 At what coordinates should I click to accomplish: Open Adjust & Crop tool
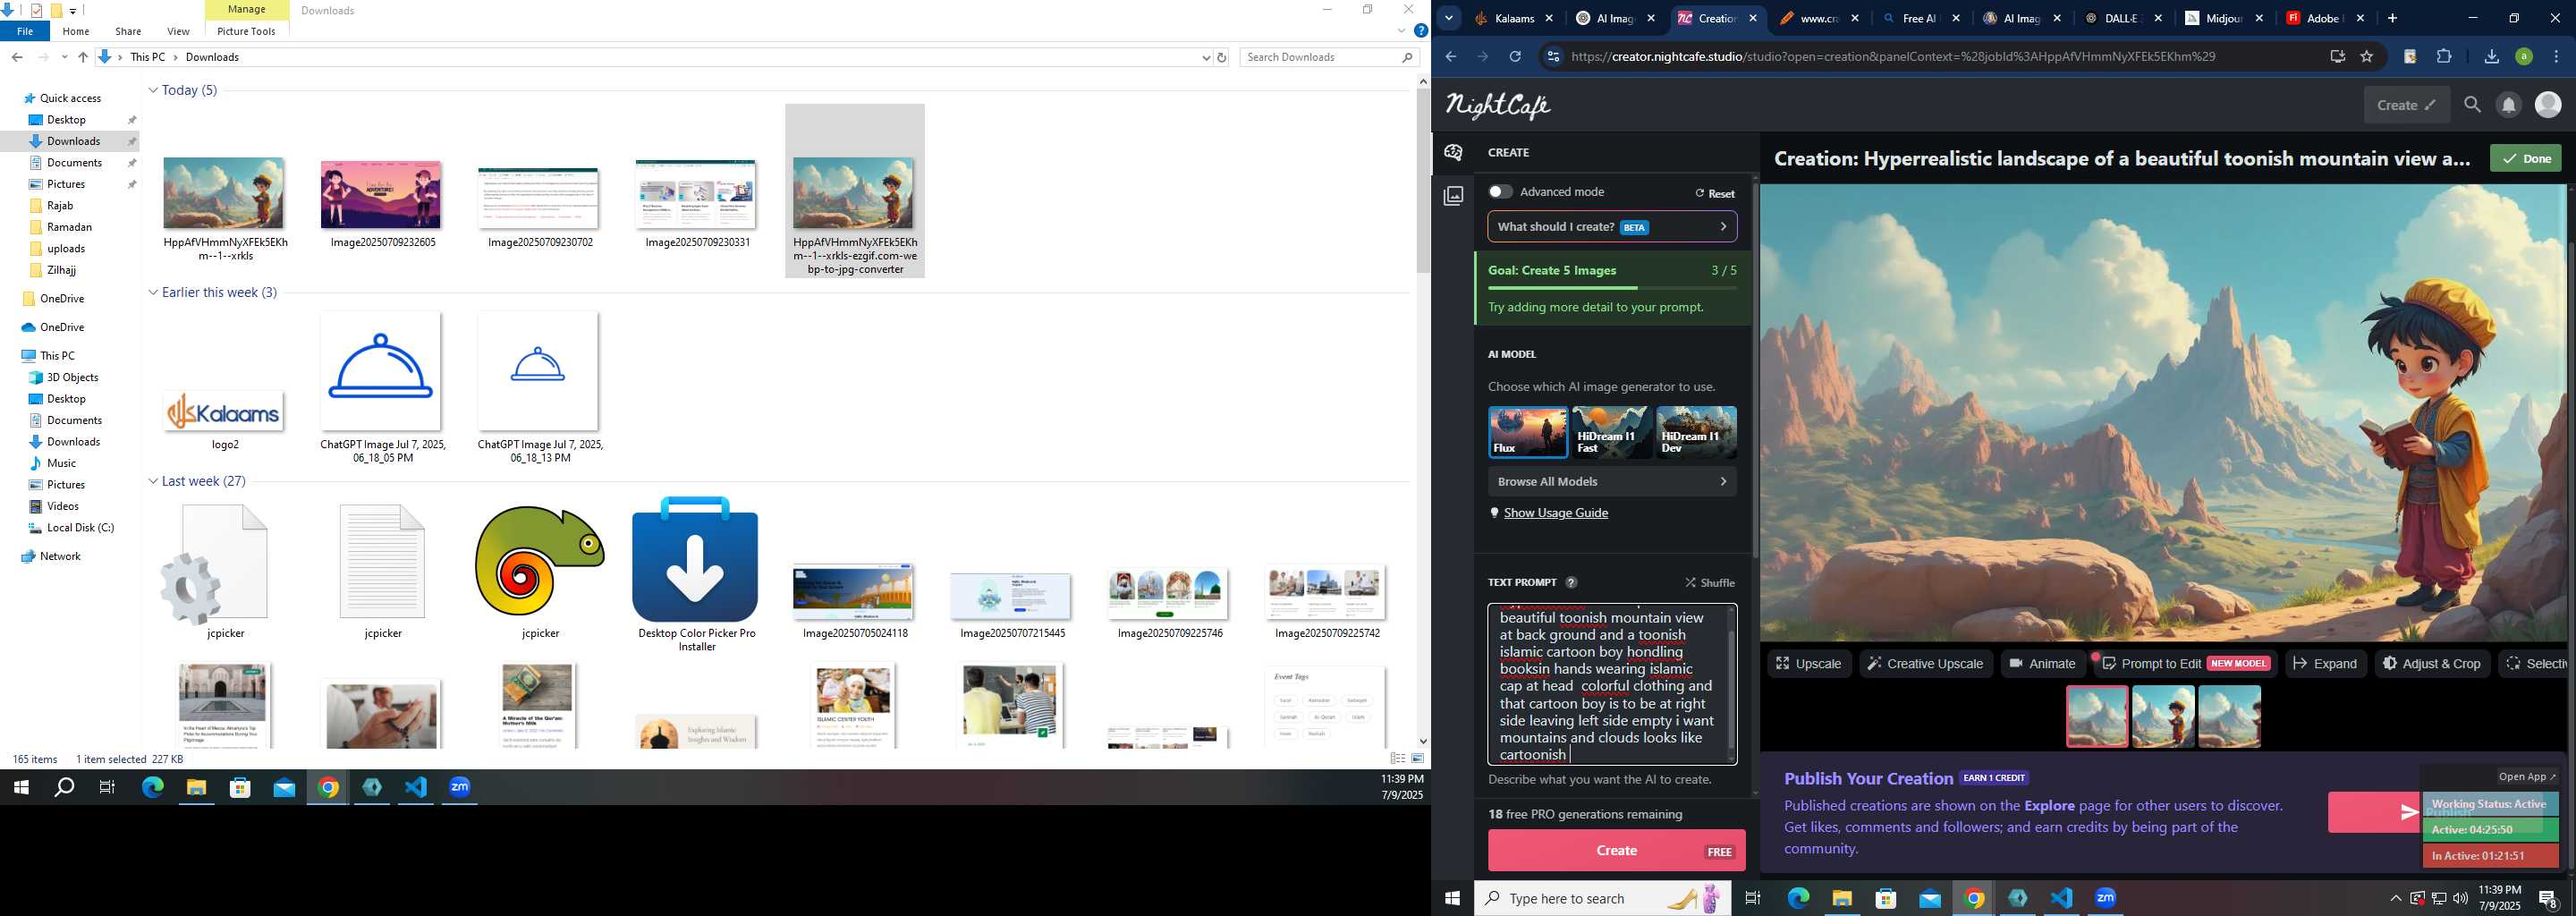[x=2432, y=663]
